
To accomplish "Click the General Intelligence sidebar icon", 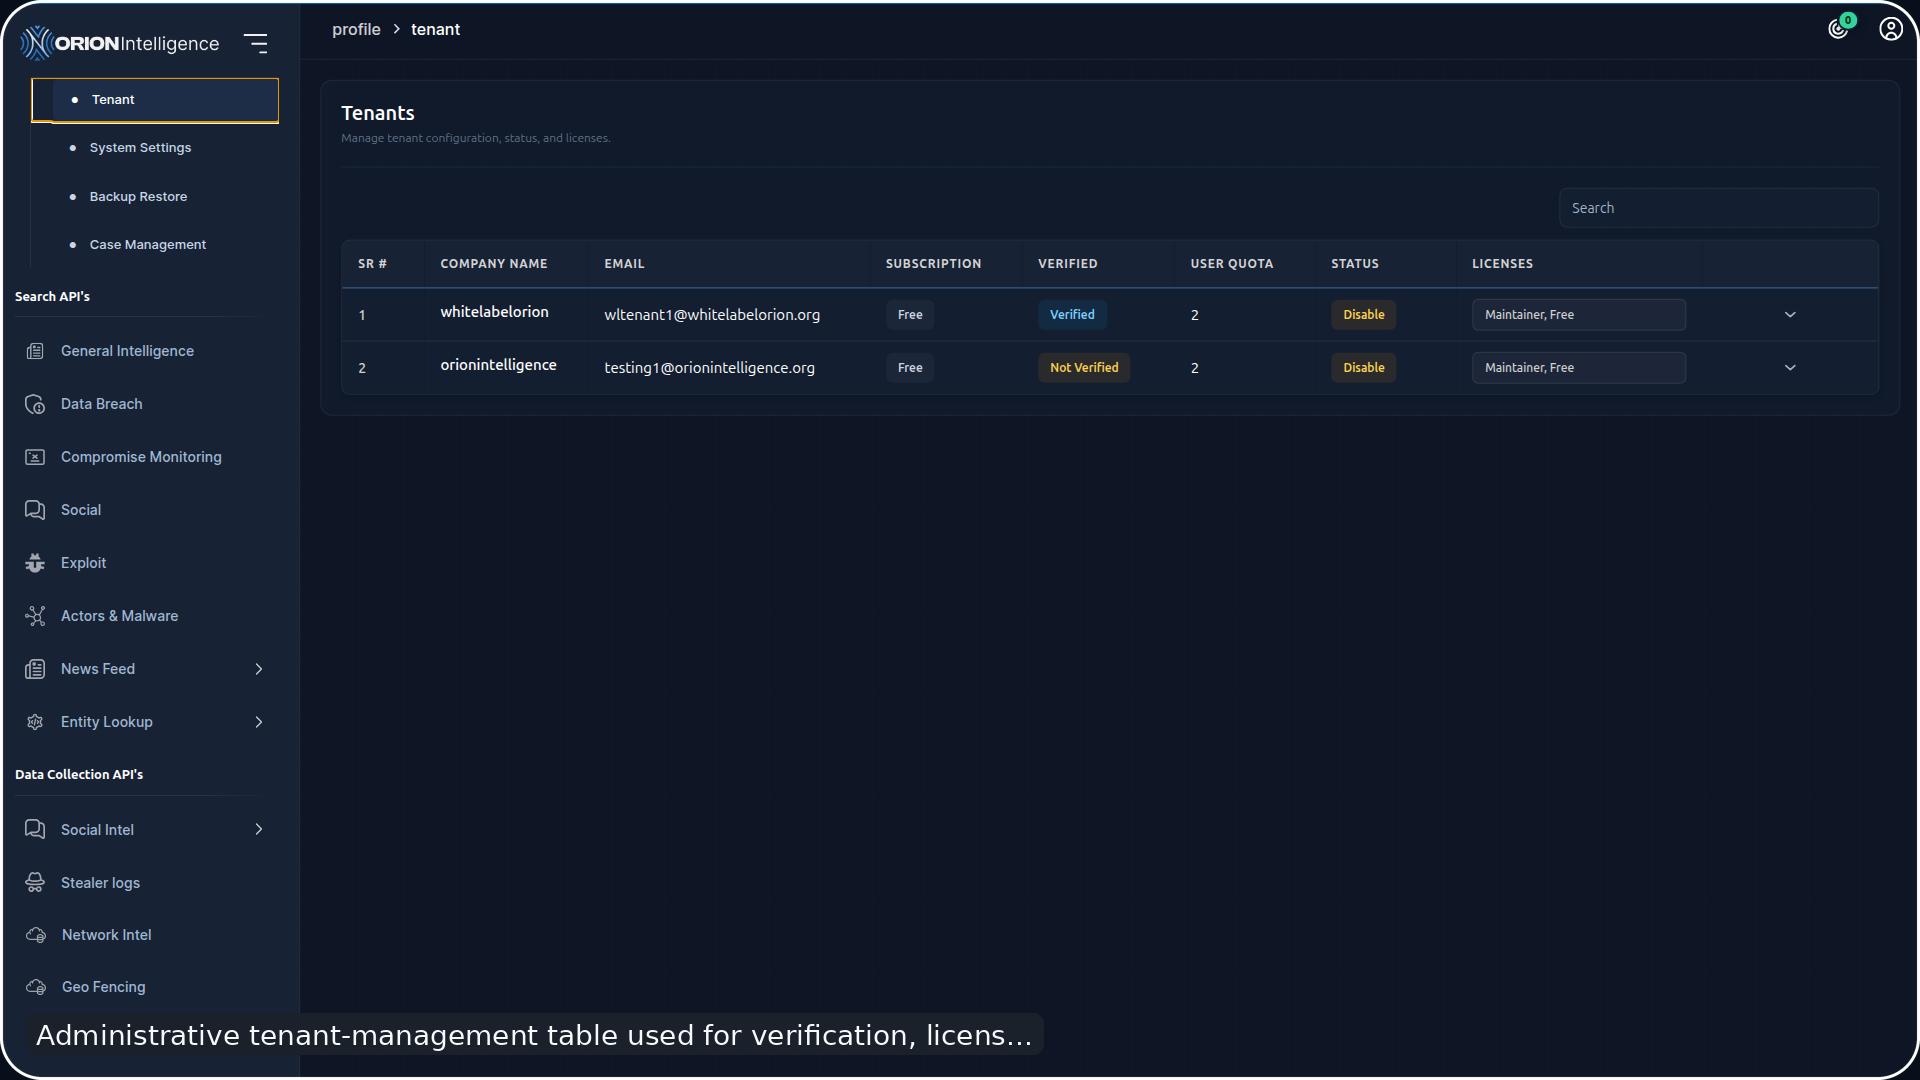I will pos(35,351).
